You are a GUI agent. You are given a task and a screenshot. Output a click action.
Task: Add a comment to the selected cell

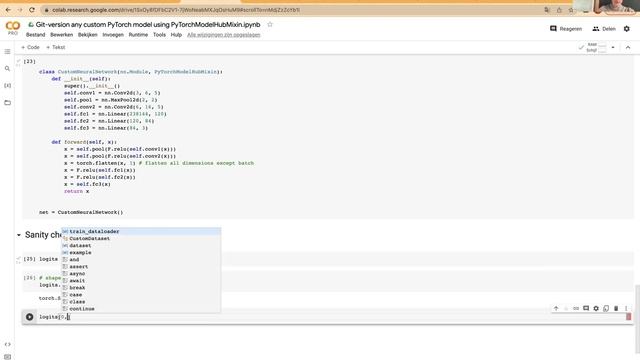586,309
